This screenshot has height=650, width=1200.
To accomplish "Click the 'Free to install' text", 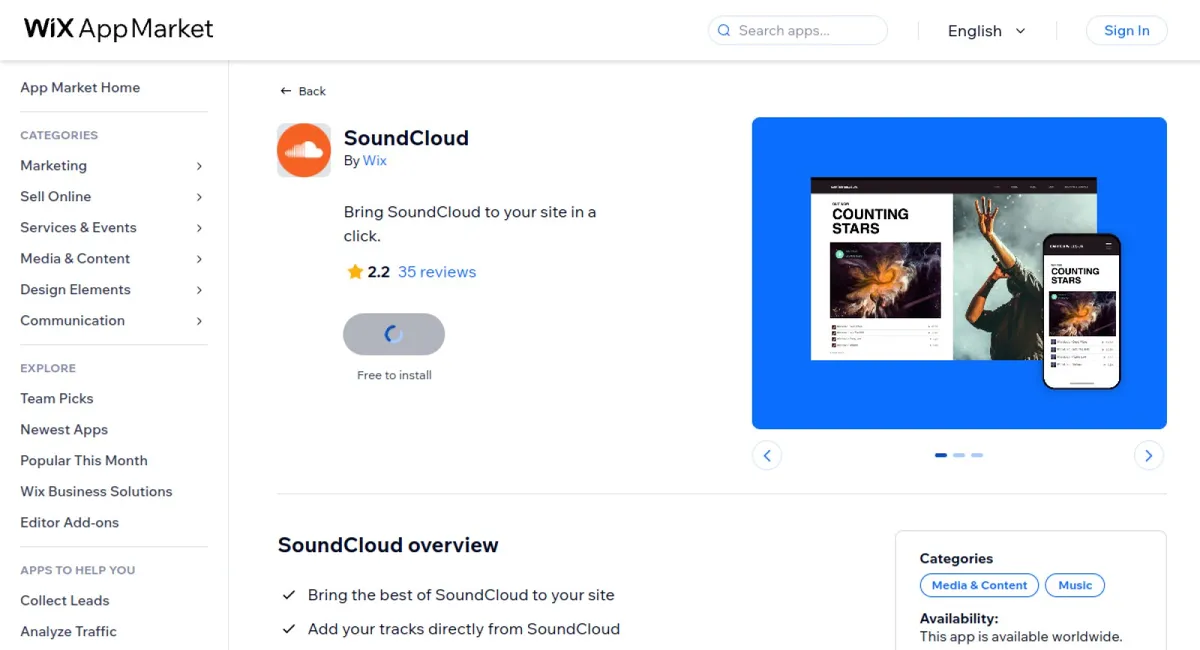I will pyautogui.click(x=394, y=376).
